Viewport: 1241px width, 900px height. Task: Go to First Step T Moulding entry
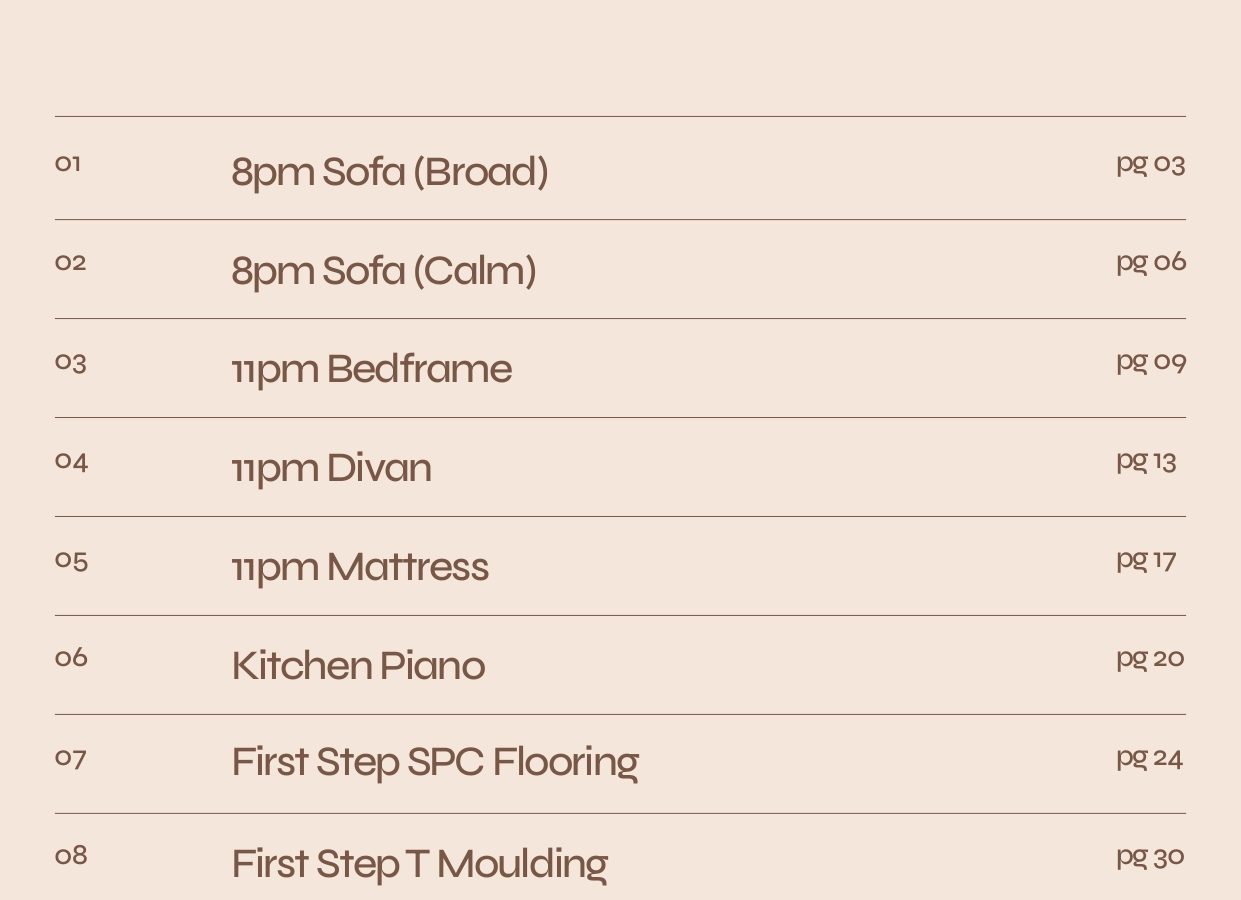coord(419,864)
